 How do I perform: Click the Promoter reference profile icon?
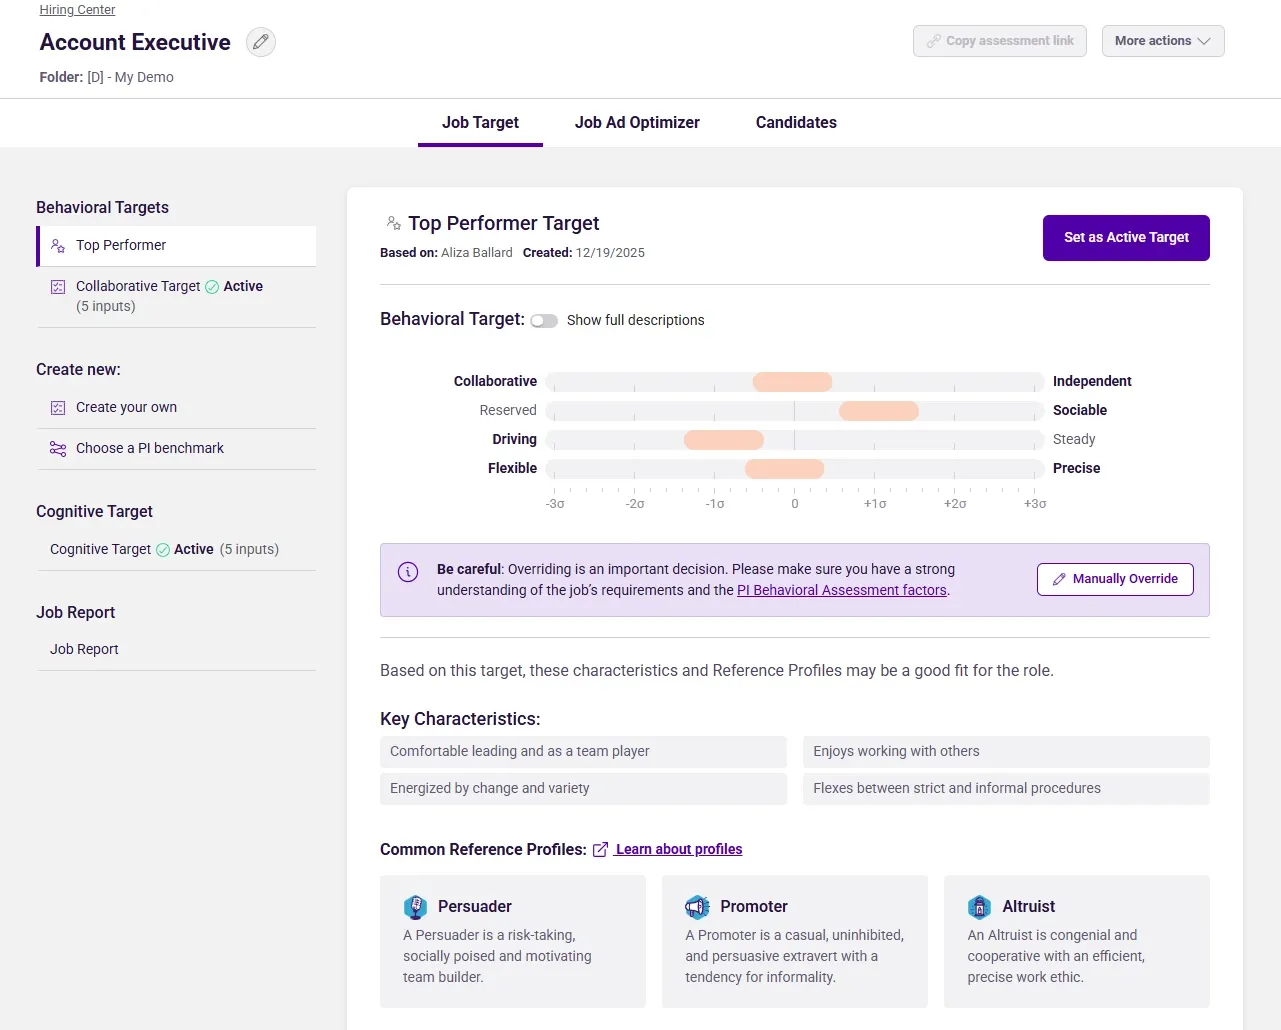tap(697, 907)
